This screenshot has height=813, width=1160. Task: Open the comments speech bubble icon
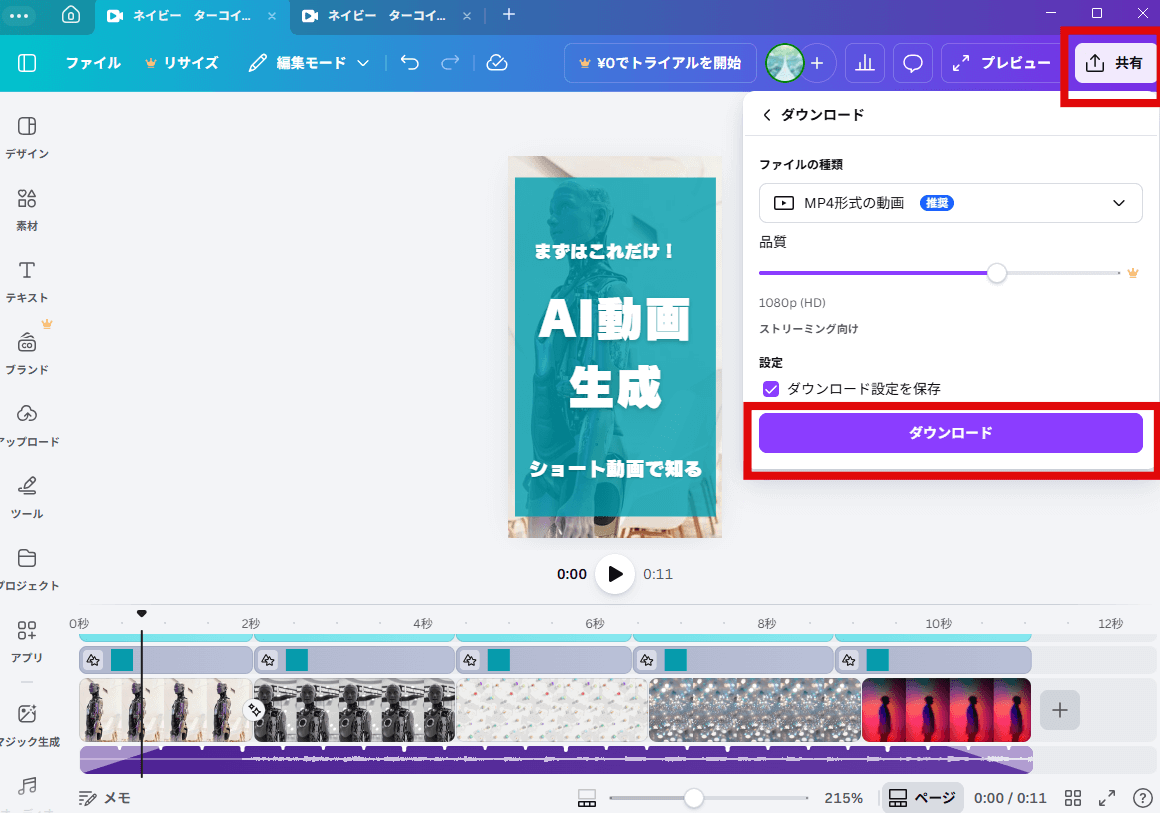[912, 62]
